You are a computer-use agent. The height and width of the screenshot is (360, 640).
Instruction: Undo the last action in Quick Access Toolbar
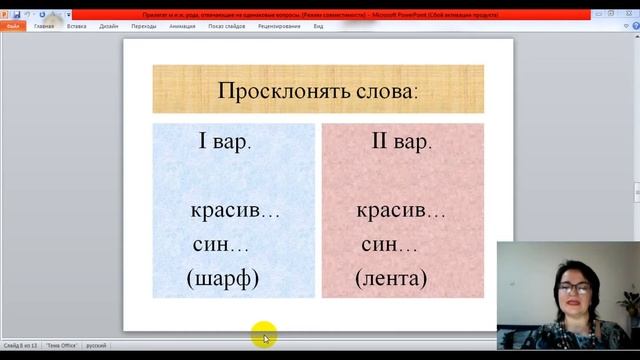click(27, 15)
